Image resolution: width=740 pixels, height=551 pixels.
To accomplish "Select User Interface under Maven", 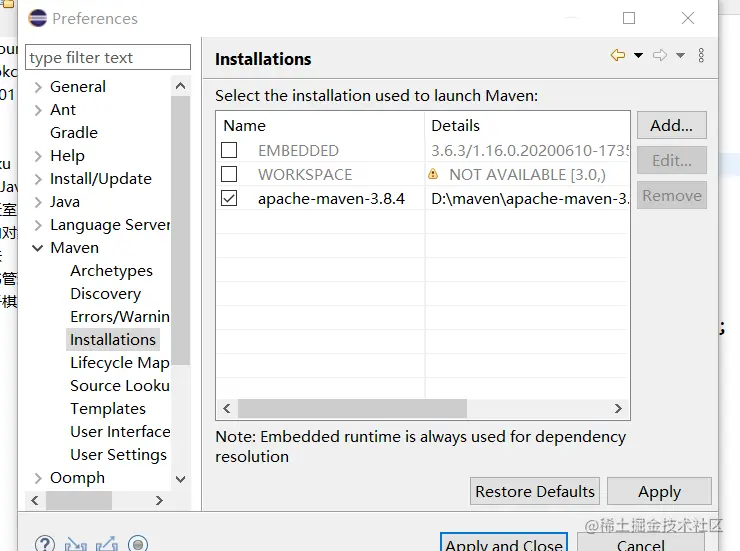I will tap(120, 432).
